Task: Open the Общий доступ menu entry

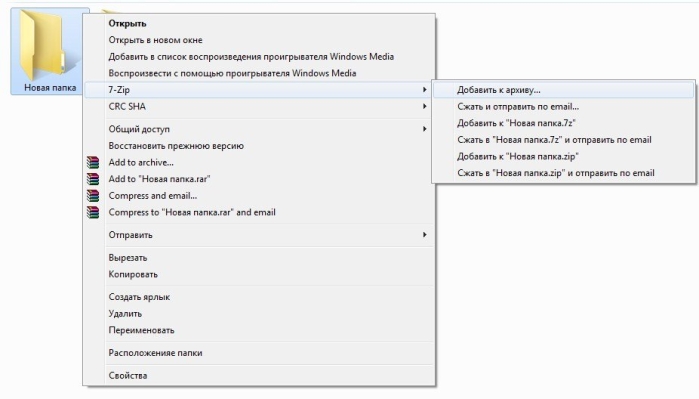Action: pyautogui.click(x=259, y=129)
